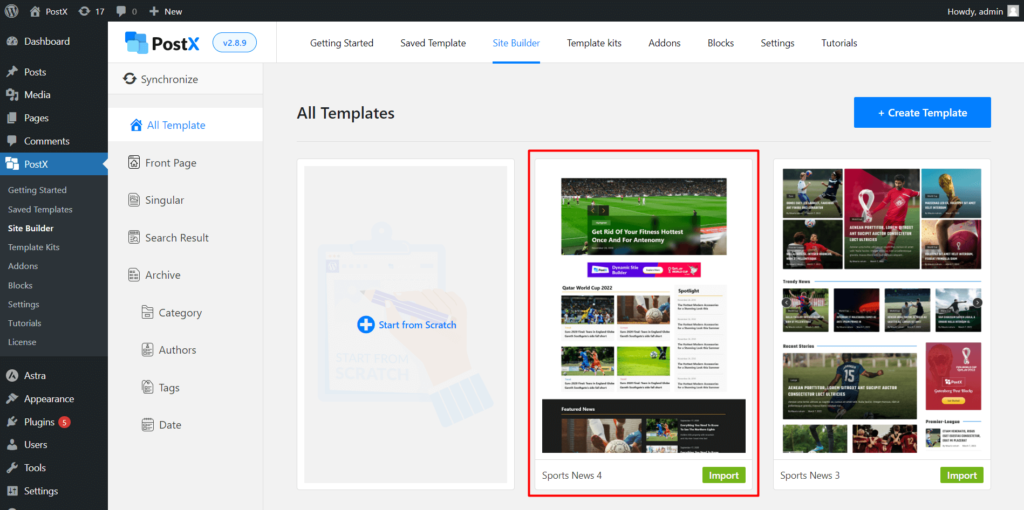Click the Settings icon in WordPress sidebar
Screen dimensions: 1024x510
12,491
